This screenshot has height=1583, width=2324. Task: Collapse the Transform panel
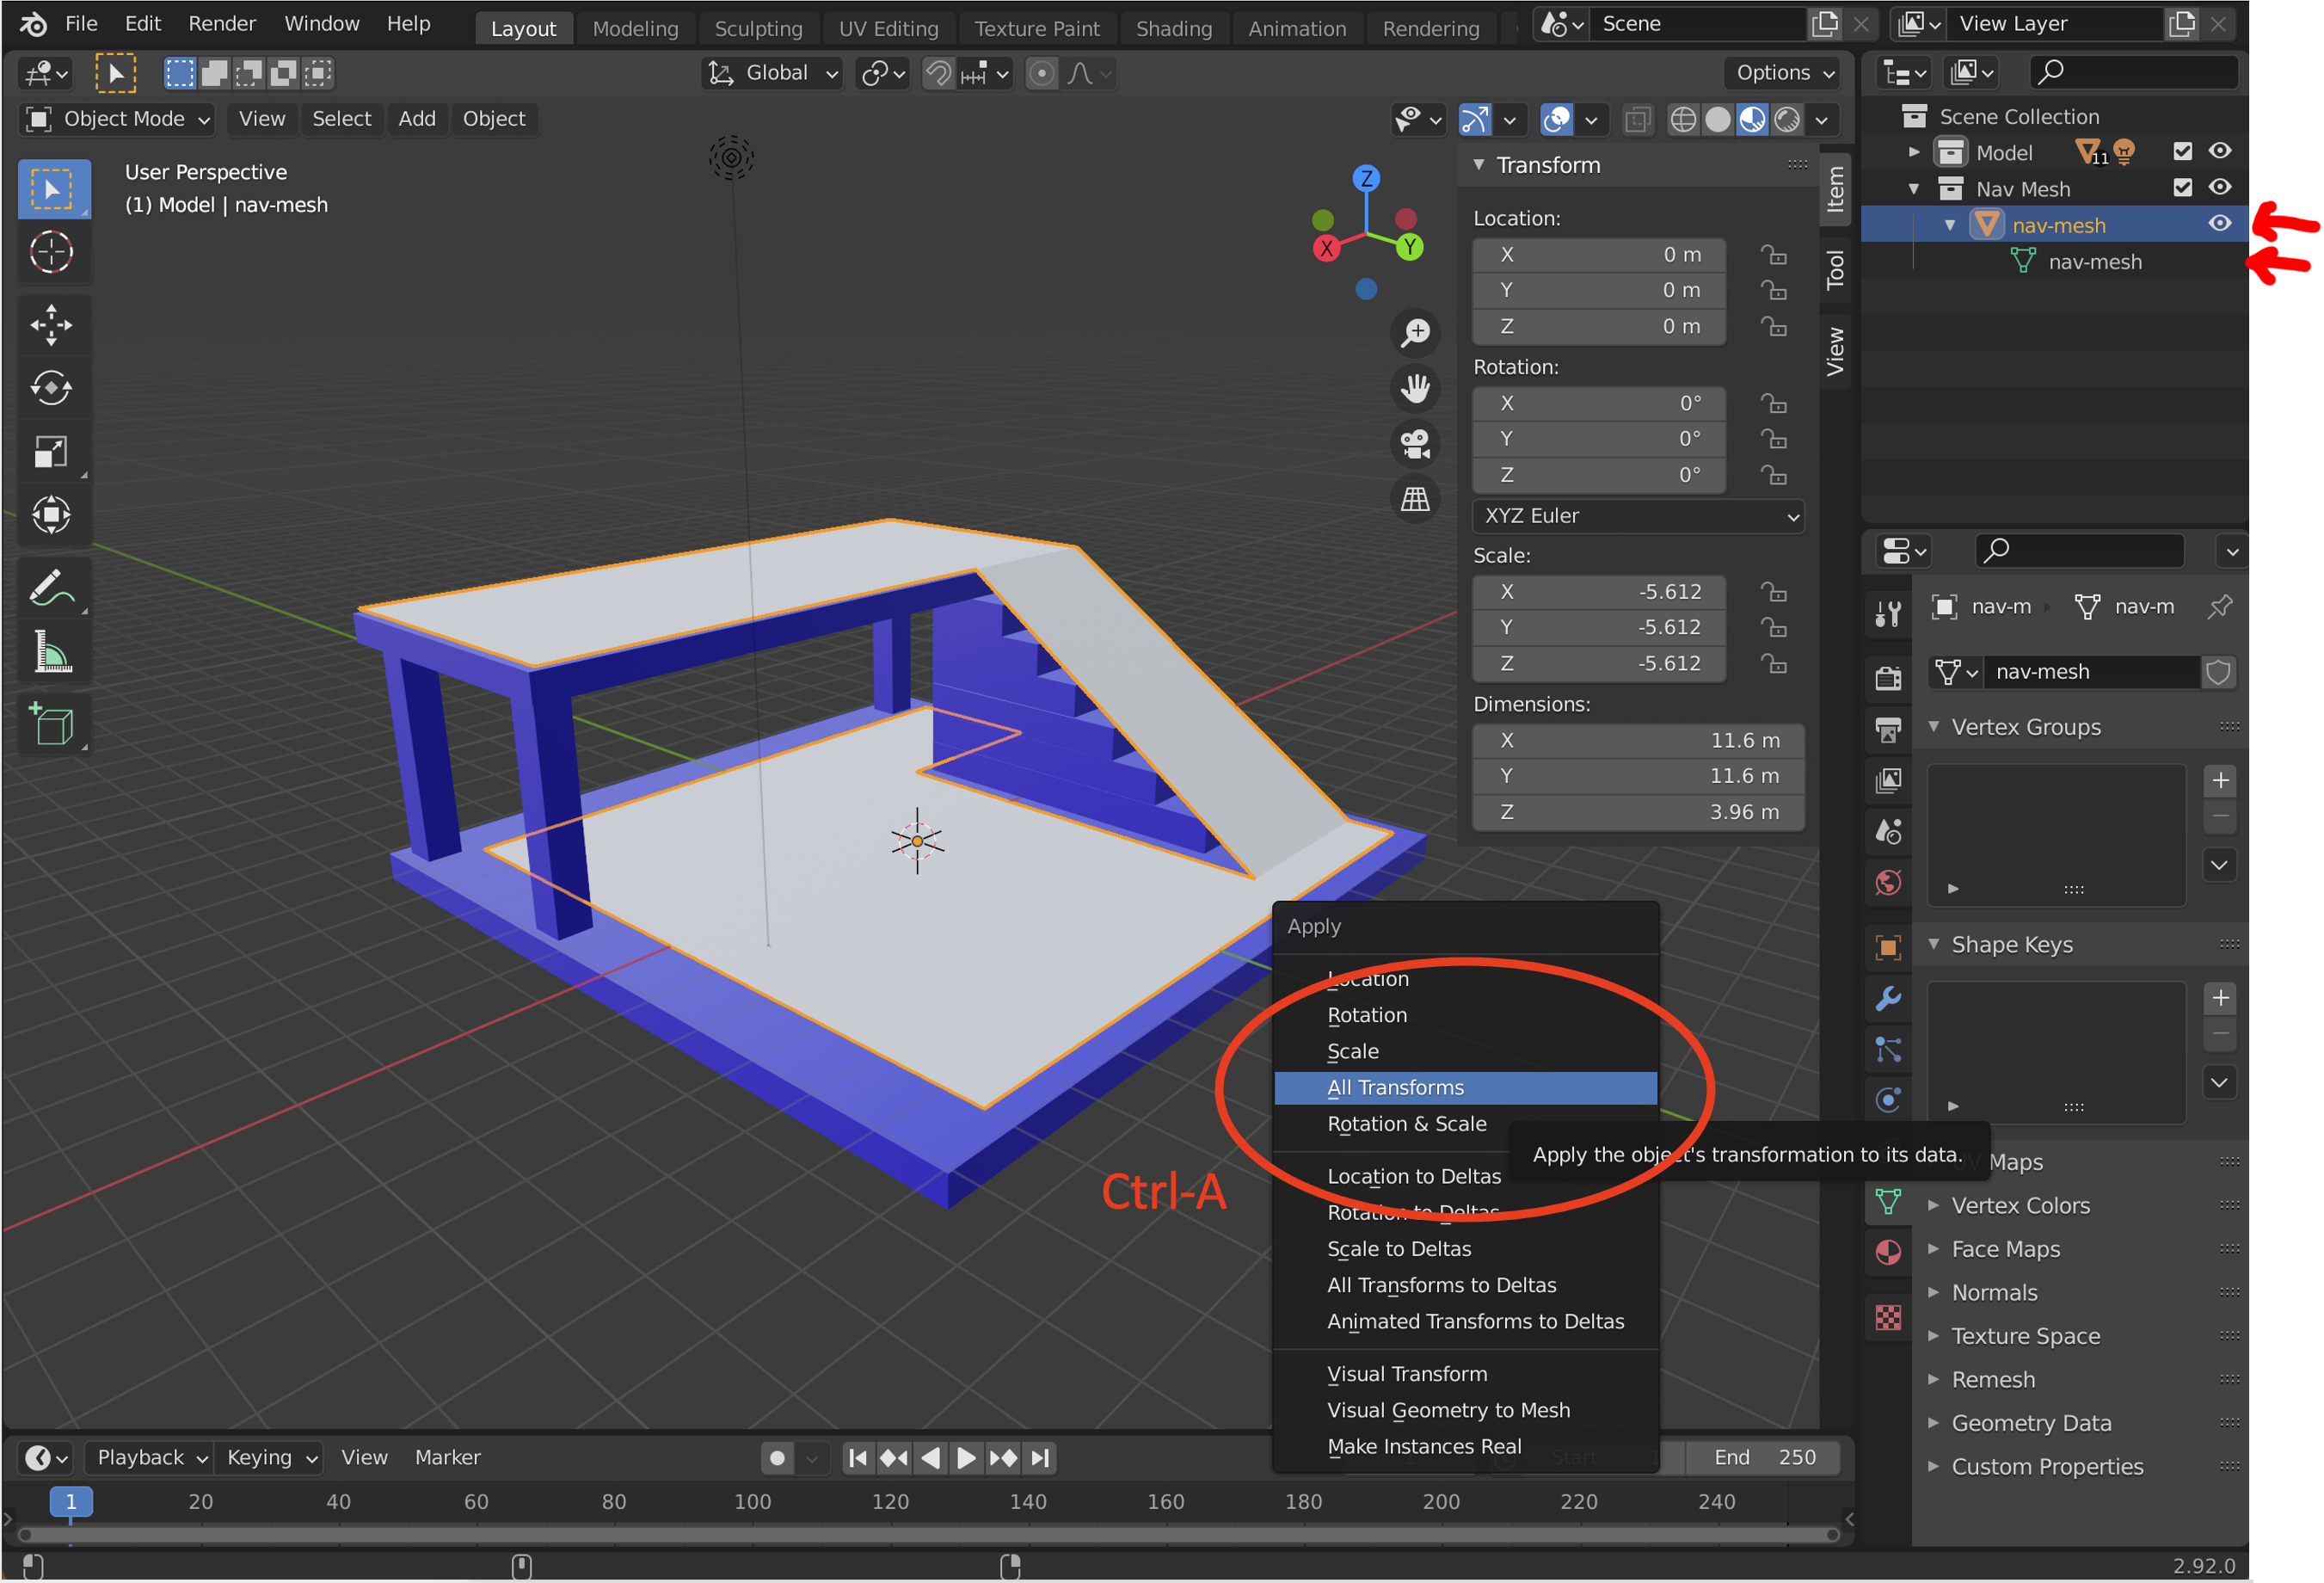[x=1479, y=165]
